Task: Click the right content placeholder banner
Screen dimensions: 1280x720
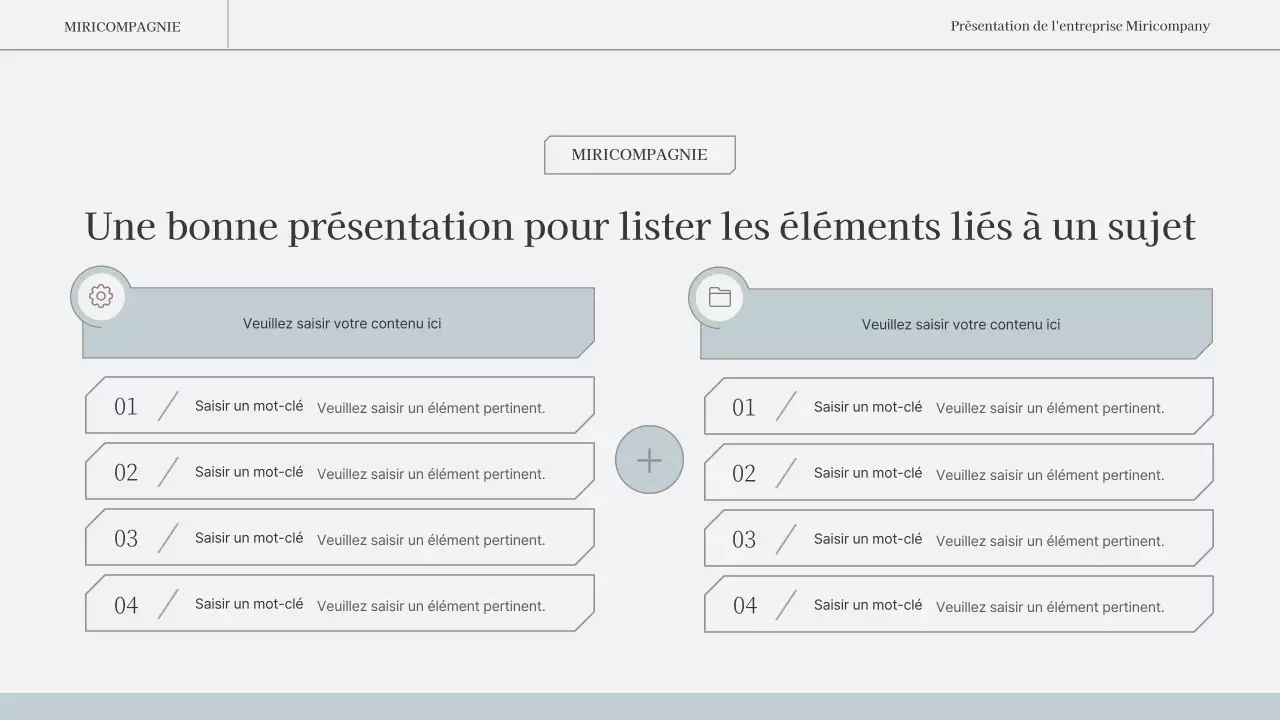Action: click(961, 323)
